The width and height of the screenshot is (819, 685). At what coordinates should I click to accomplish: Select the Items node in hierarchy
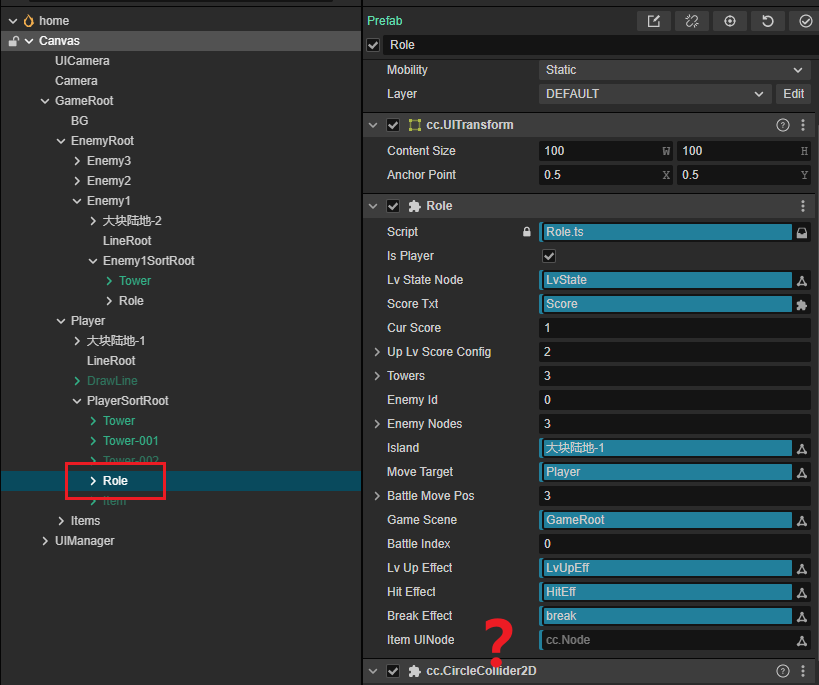(85, 521)
